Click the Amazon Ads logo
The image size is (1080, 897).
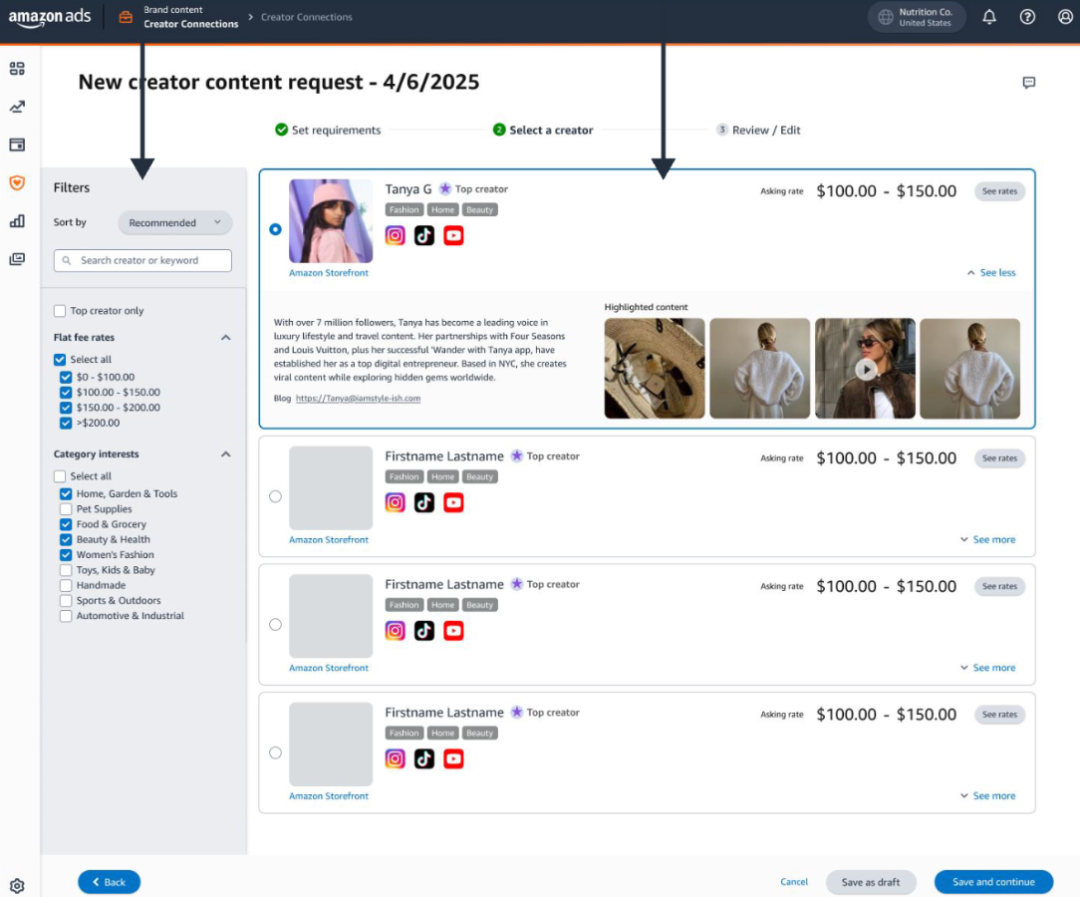[x=50, y=17]
